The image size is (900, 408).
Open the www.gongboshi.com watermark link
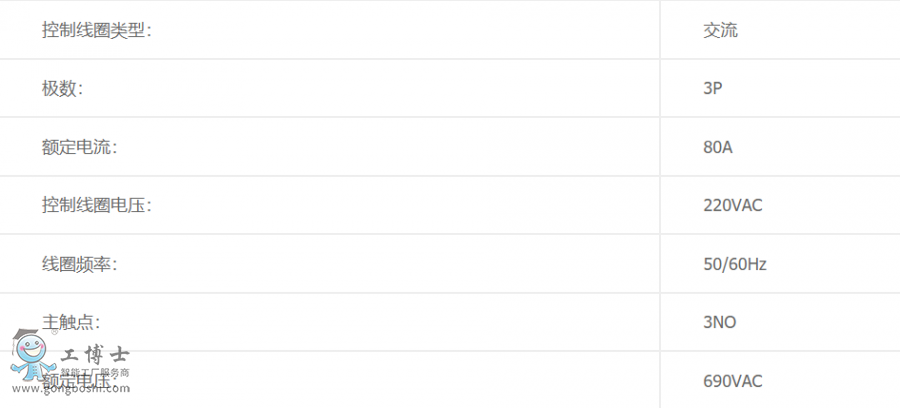point(71,388)
